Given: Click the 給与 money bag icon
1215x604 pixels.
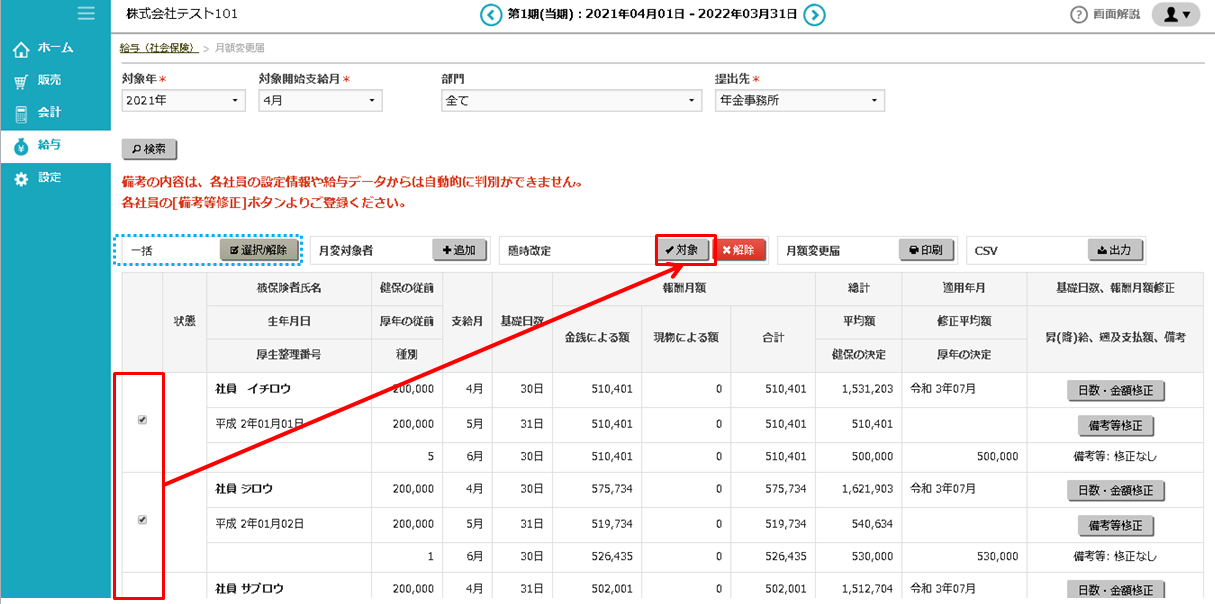Looking at the screenshot, I should 21,146.
